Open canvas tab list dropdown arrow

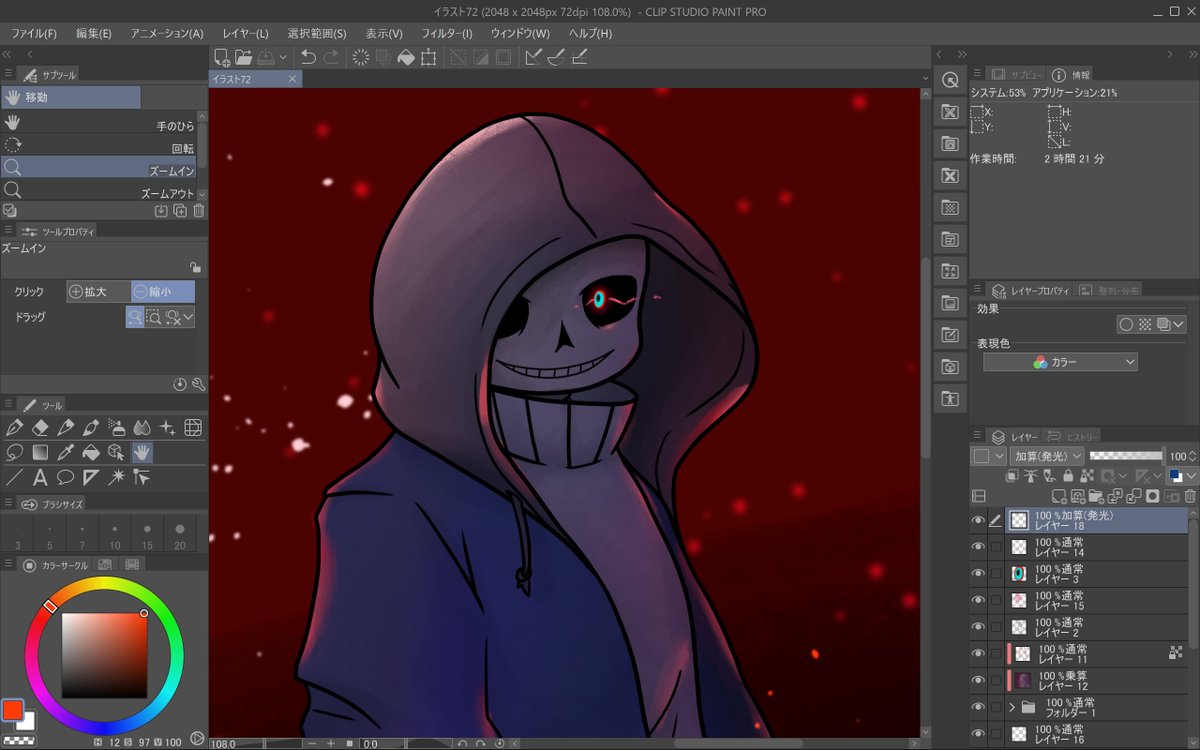[925, 78]
